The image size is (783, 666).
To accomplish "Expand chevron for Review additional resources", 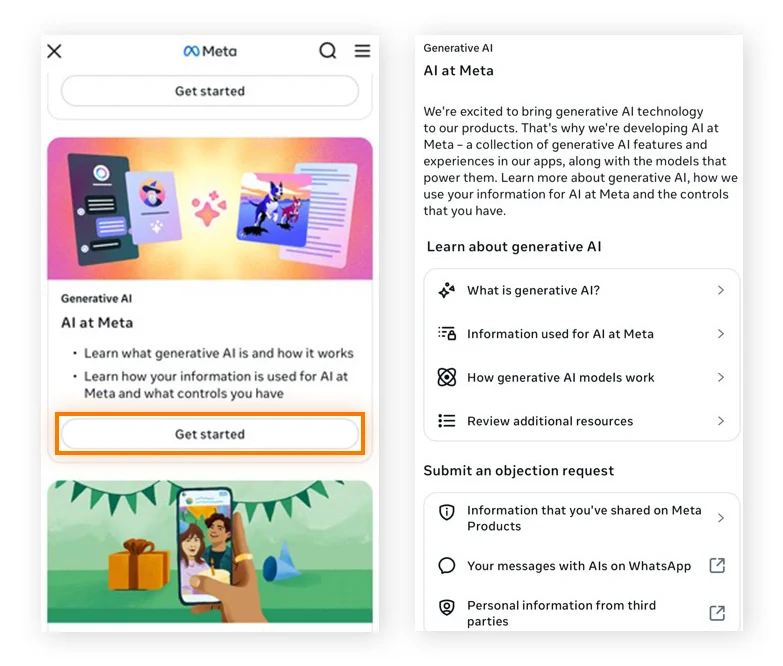I will 721,421.
